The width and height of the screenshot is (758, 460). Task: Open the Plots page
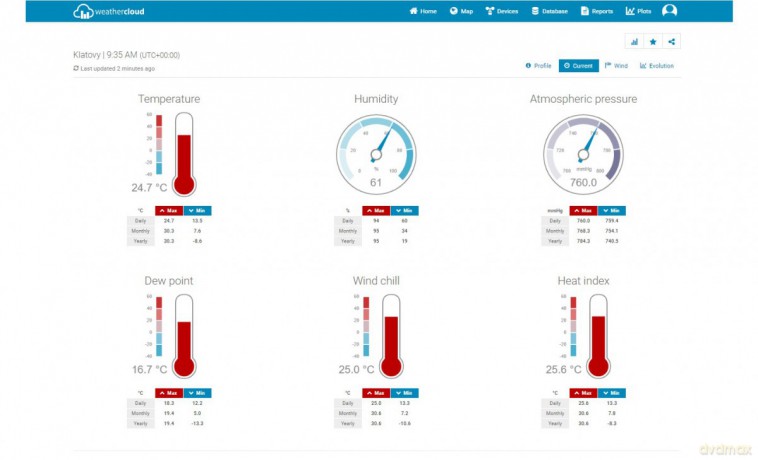pos(639,11)
